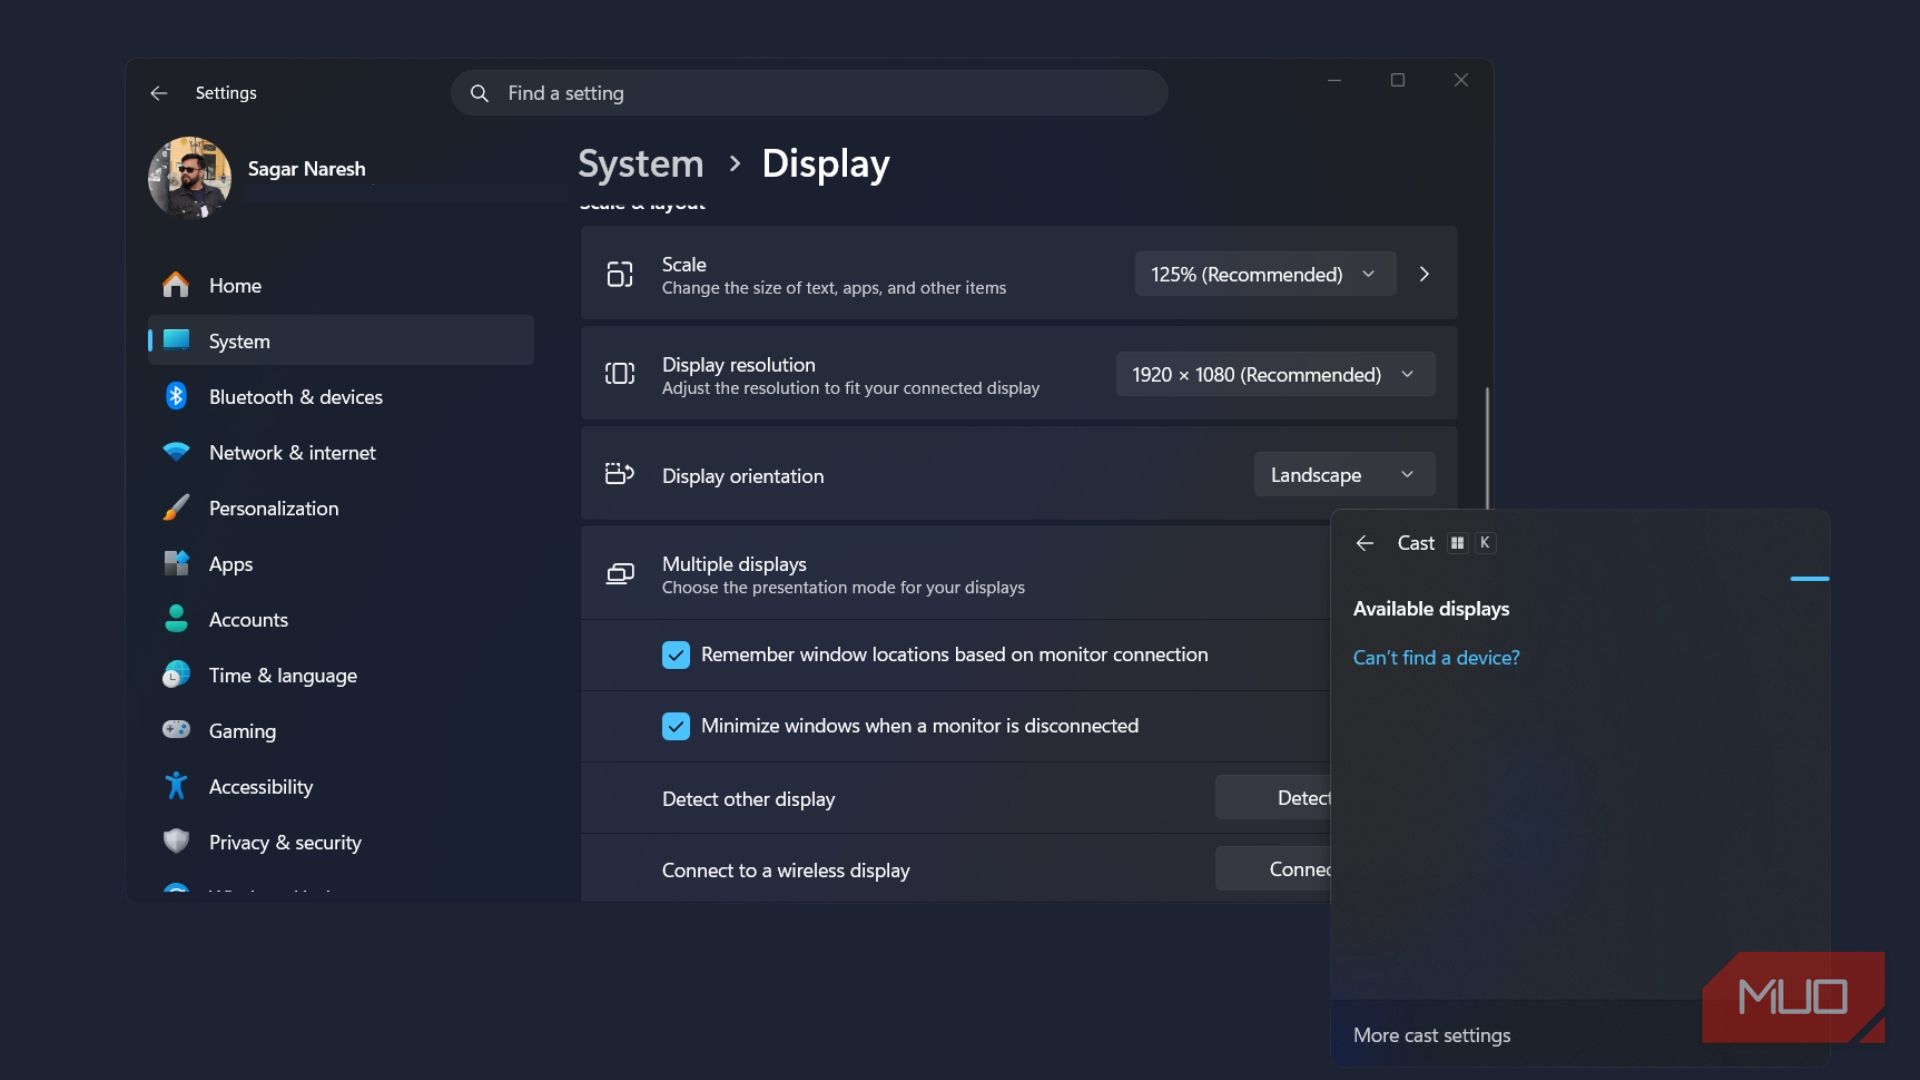Click the Privacy & security shield icon
Image resolution: width=1920 pixels, height=1080 pixels.
coord(176,841)
